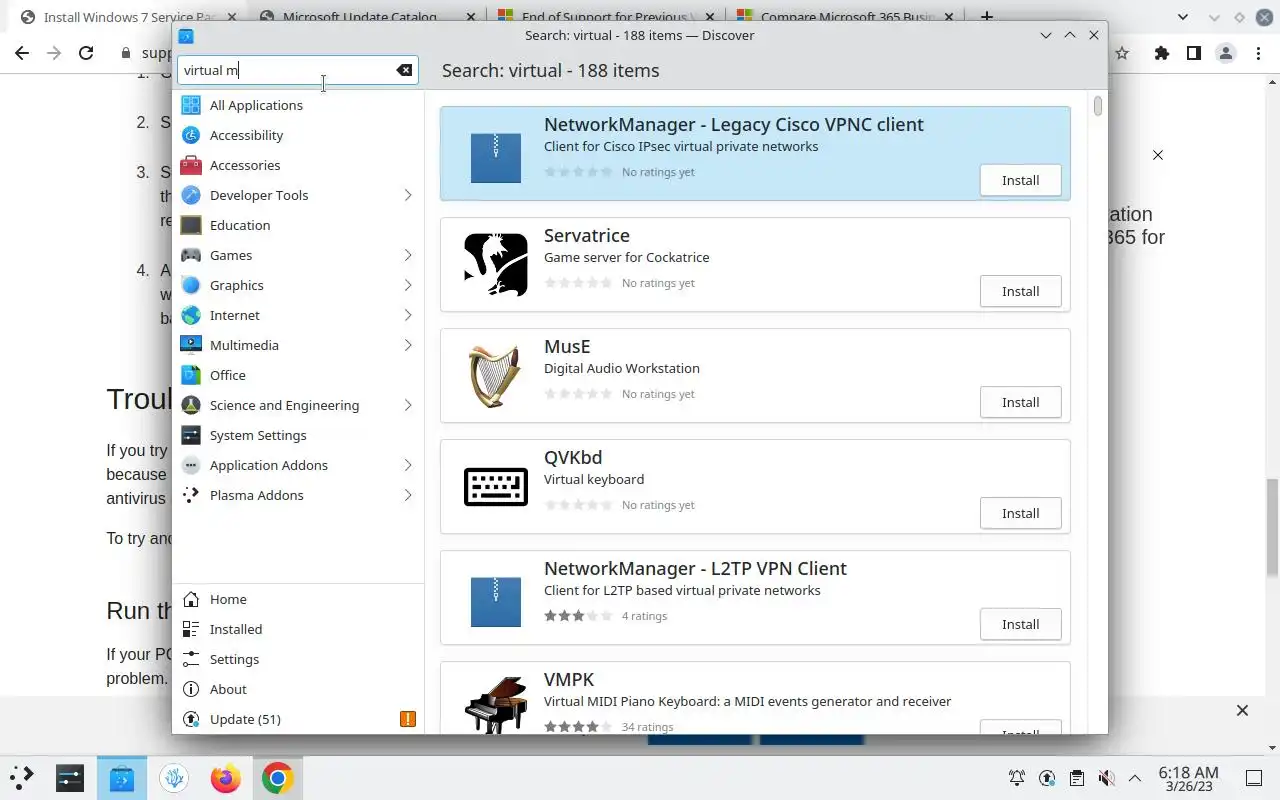The image size is (1280, 800).
Task: Open Chrome profile avatar
Action: tap(1225, 54)
